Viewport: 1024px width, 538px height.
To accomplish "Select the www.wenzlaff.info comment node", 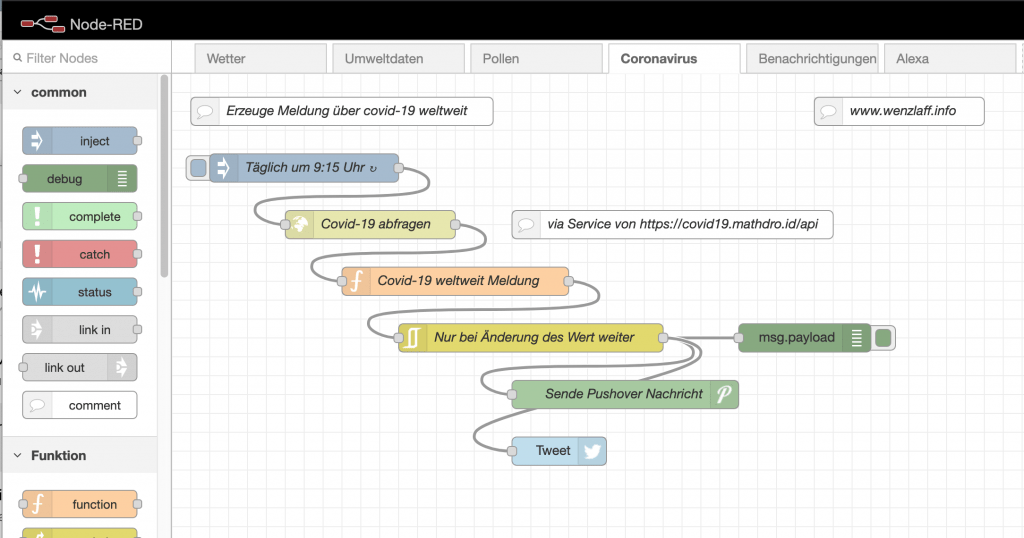I will [899, 111].
